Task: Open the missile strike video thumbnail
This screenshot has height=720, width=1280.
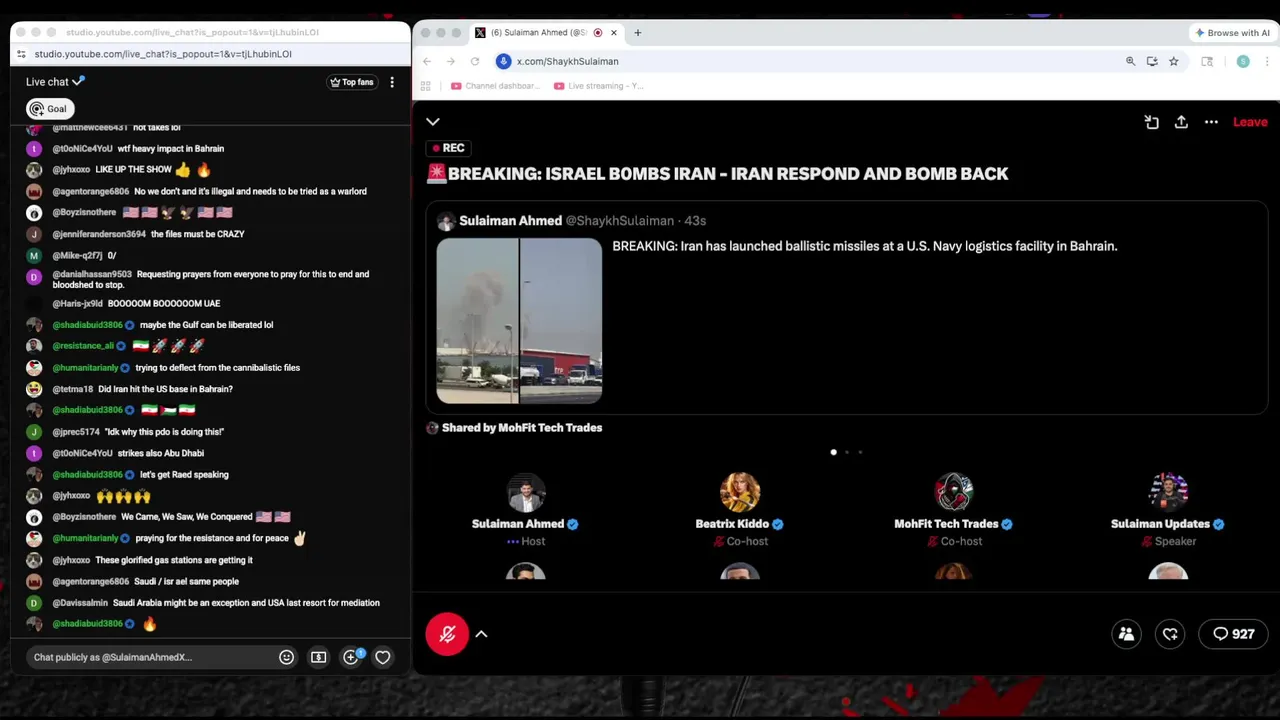Action: [519, 321]
